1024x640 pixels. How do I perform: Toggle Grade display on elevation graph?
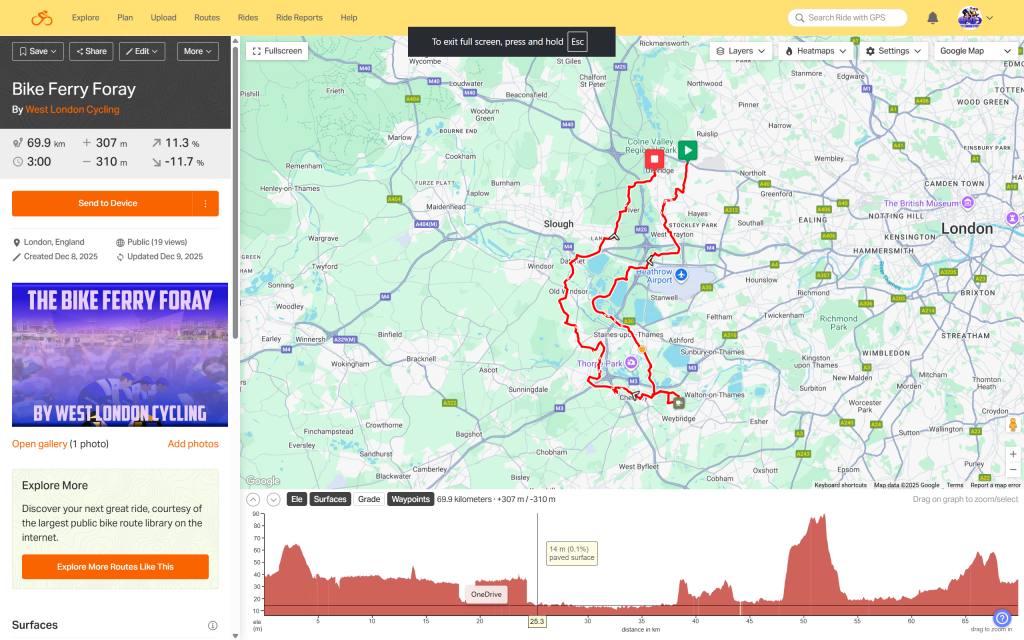(x=369, y=499)
